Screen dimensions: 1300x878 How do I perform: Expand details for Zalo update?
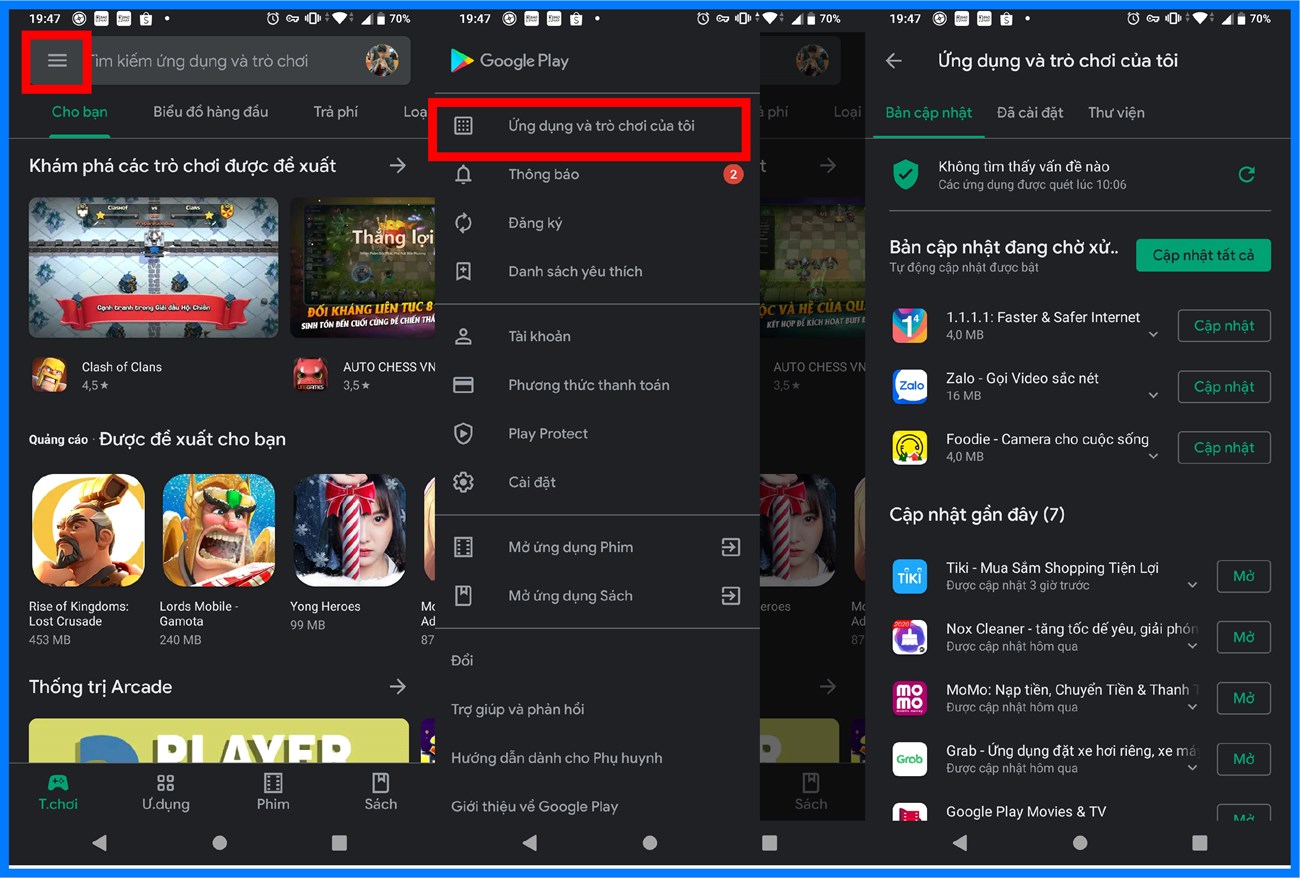click(1153, 396)
